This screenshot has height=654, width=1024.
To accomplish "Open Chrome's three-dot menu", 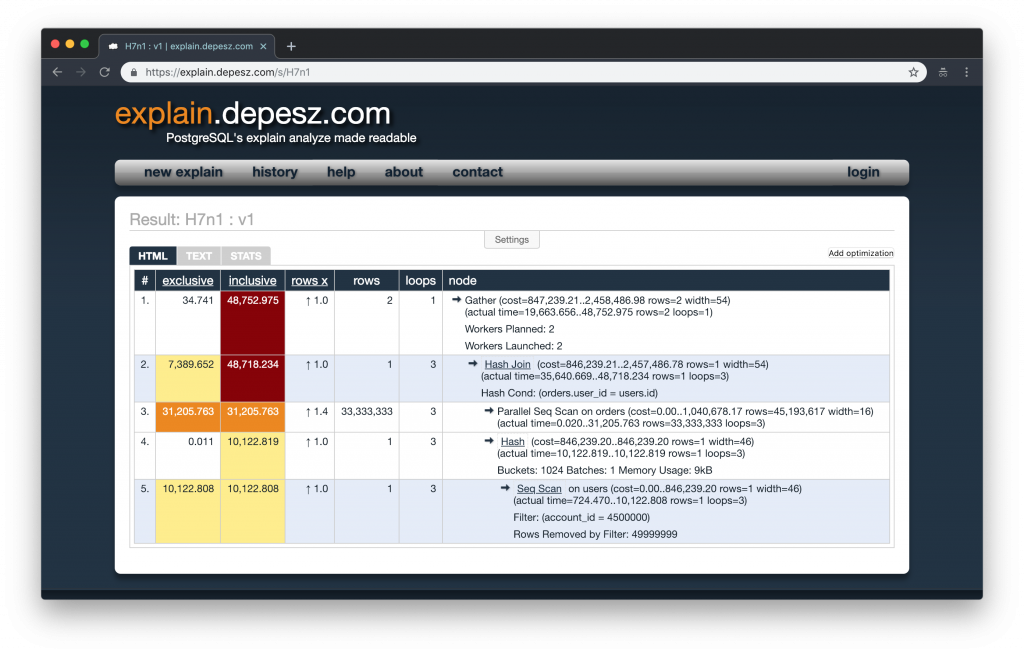I will pos(966,71).
